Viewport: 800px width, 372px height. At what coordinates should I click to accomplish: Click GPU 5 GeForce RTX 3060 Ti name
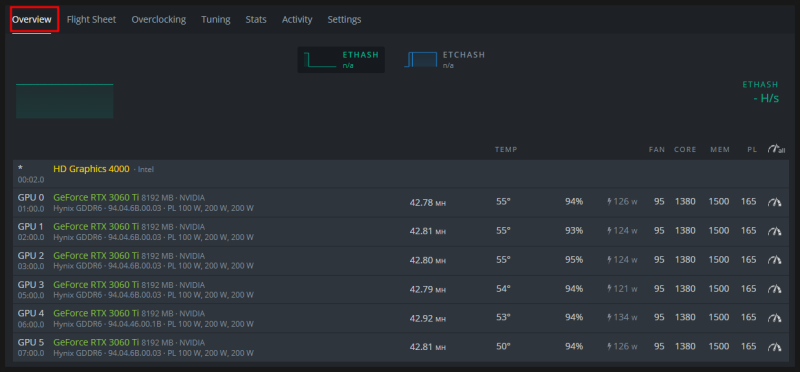coord(96,342)
